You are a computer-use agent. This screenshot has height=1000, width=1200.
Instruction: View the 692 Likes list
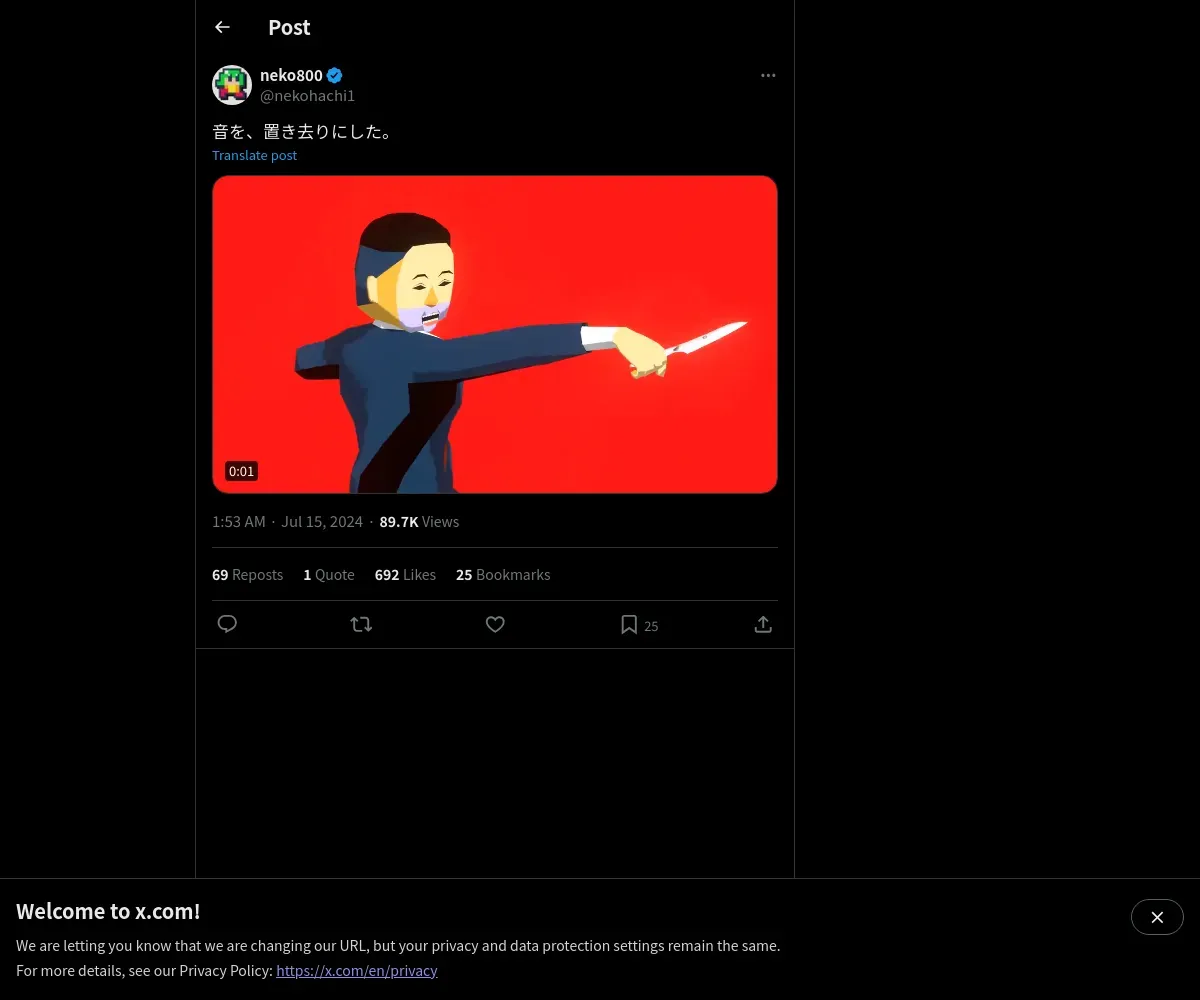click(405, 575)
